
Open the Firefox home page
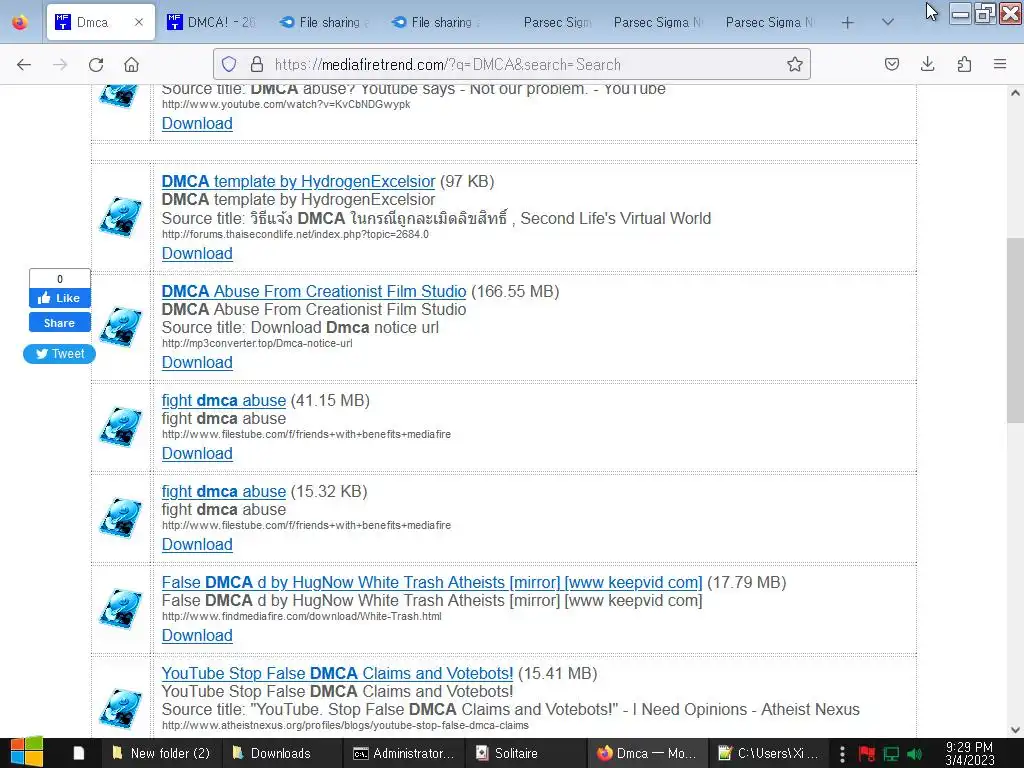pyautogui.click(x=132, y=64)
